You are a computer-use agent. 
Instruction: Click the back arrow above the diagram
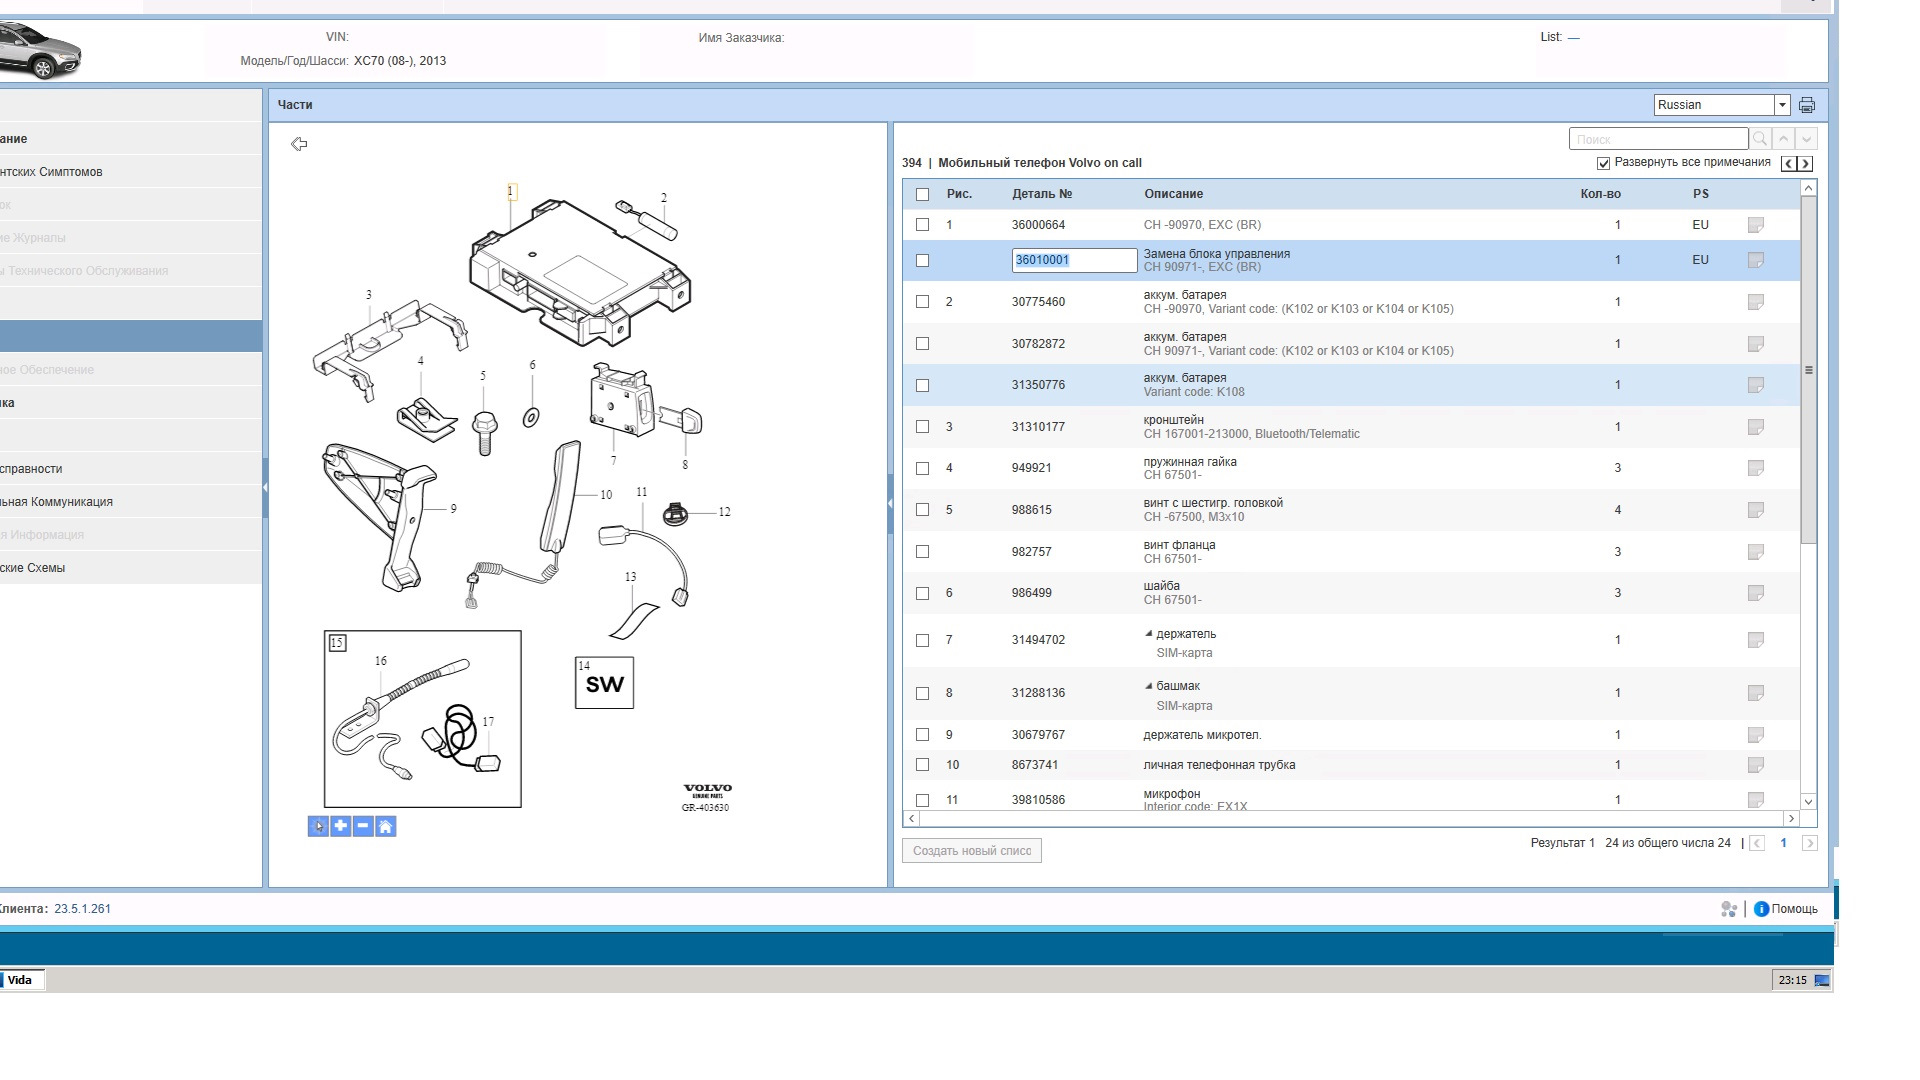(x=299, y=144)
